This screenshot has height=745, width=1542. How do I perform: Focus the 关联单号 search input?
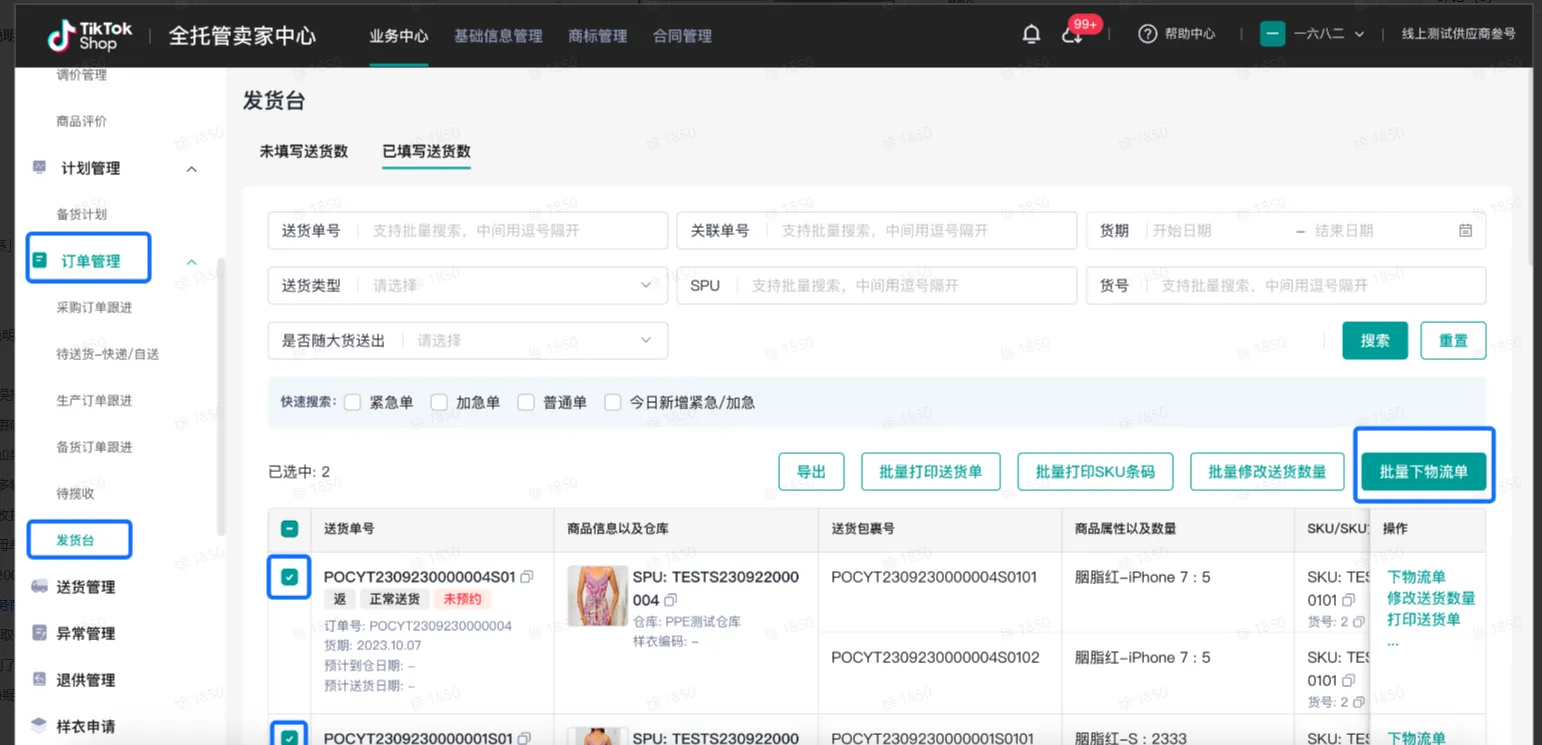876,231
